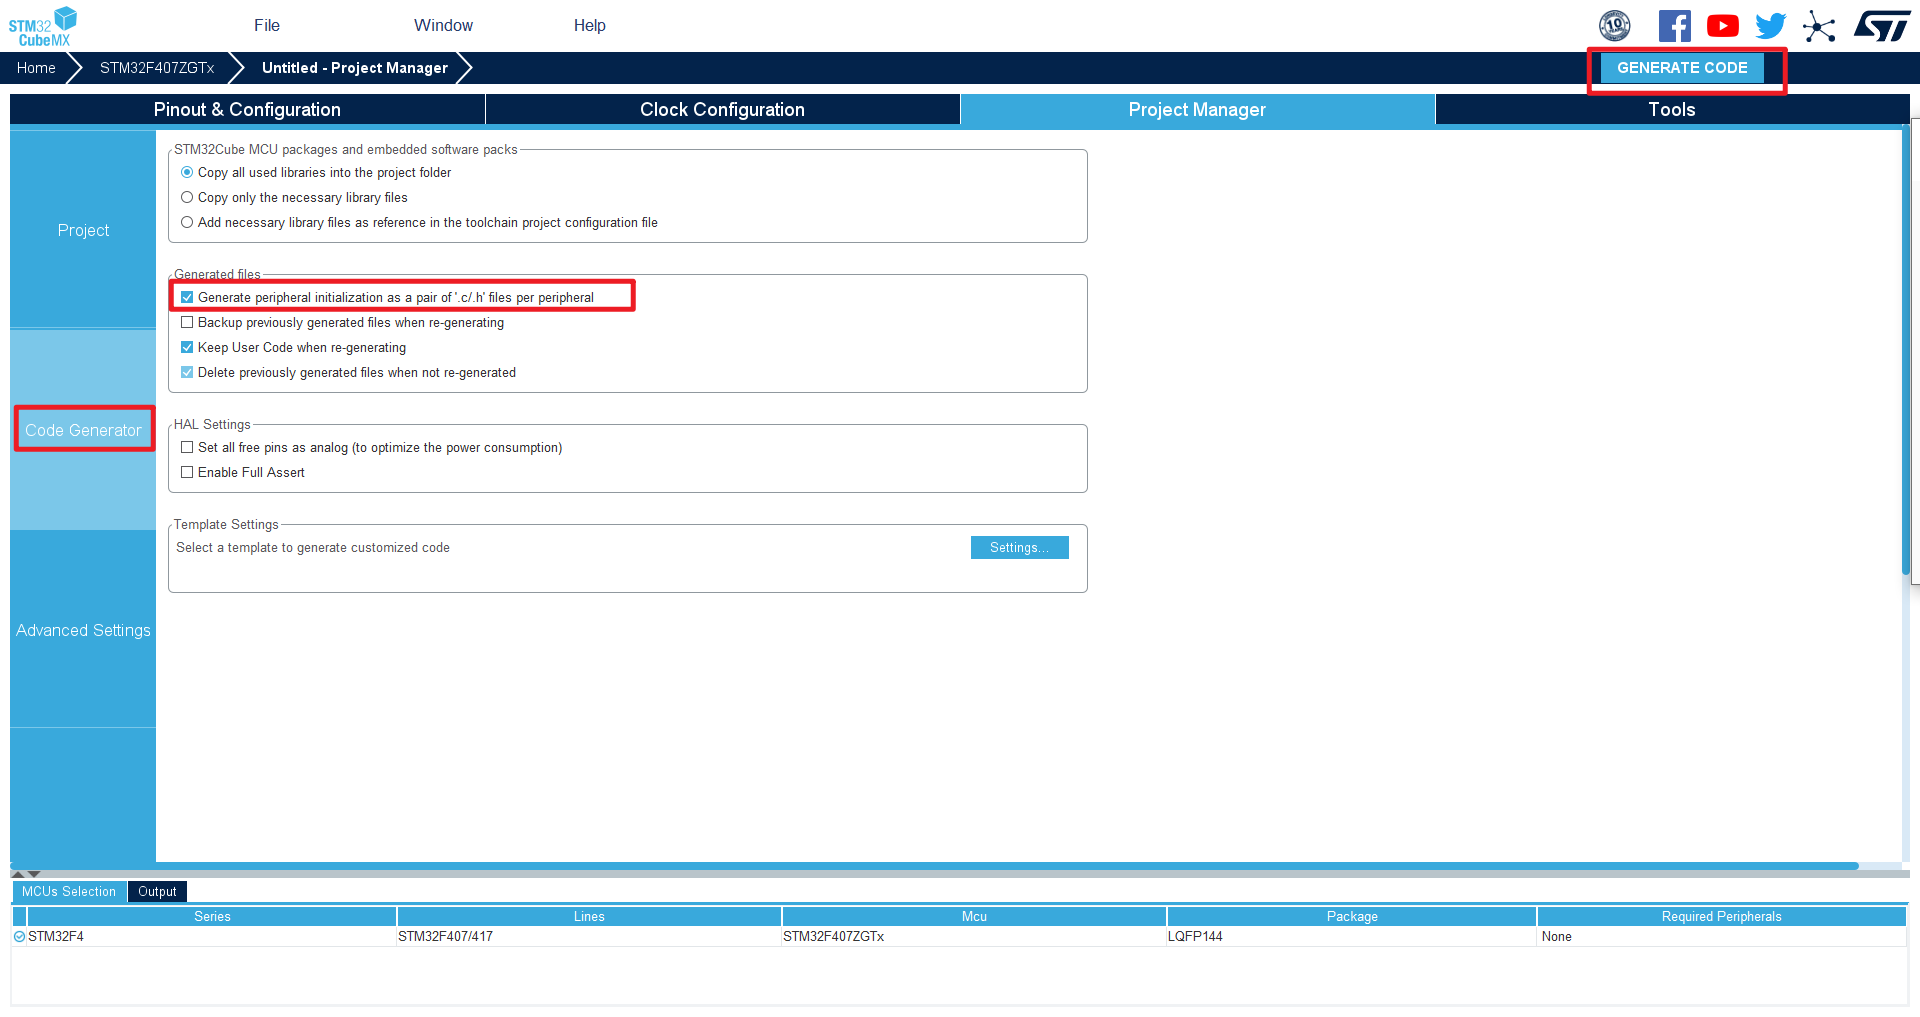Click Untitled - Project Manager breadcrumb
This screenshot has width=1920, height=1017.
point(355,68)
